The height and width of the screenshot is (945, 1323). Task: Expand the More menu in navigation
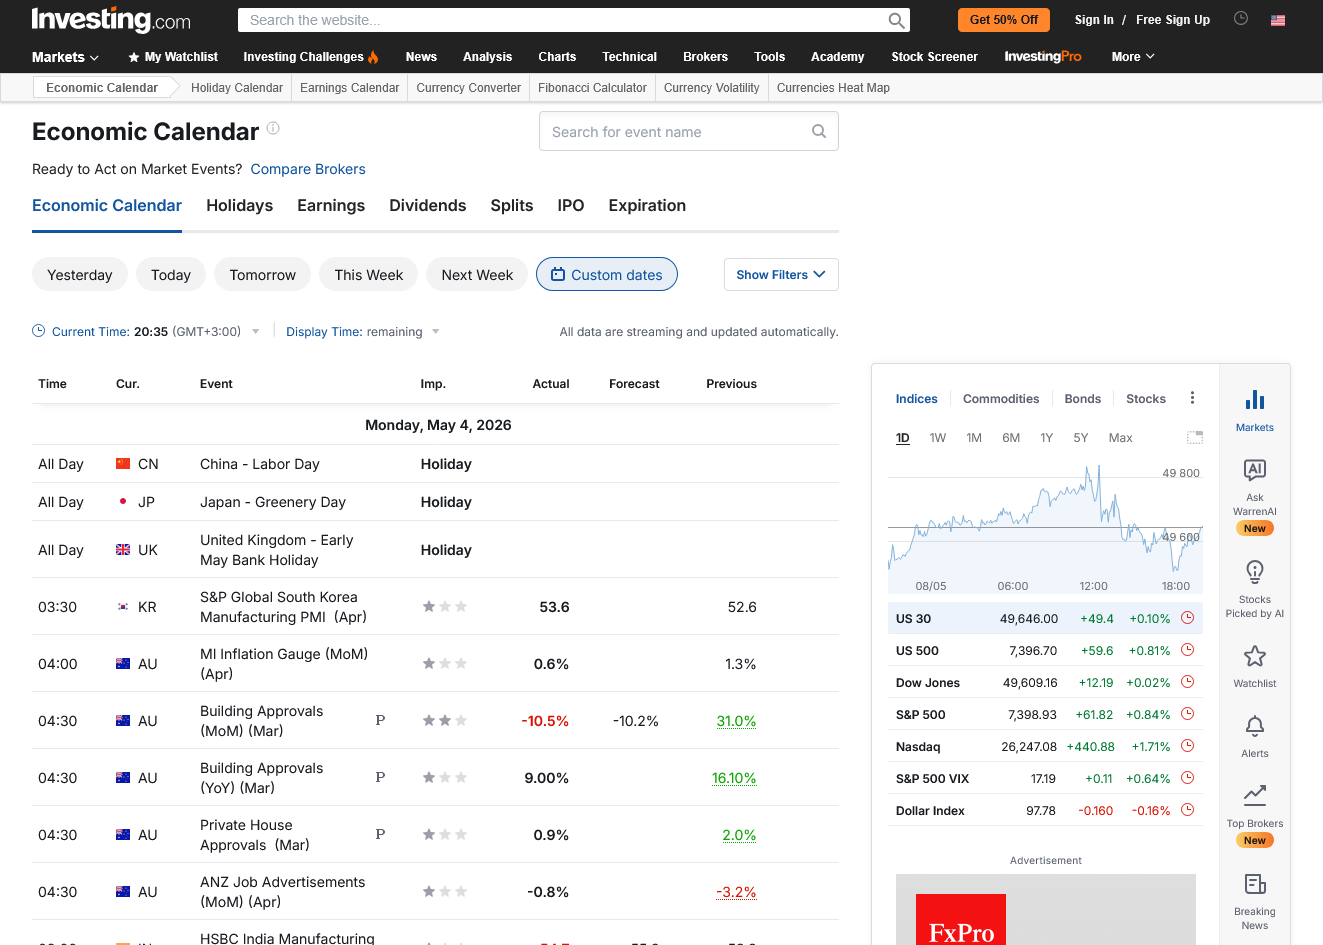[1133, 57]
